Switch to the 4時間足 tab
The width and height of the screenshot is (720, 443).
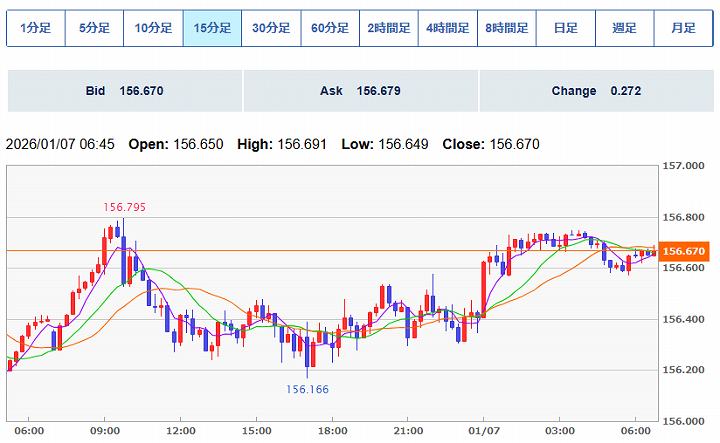[448, 28]
